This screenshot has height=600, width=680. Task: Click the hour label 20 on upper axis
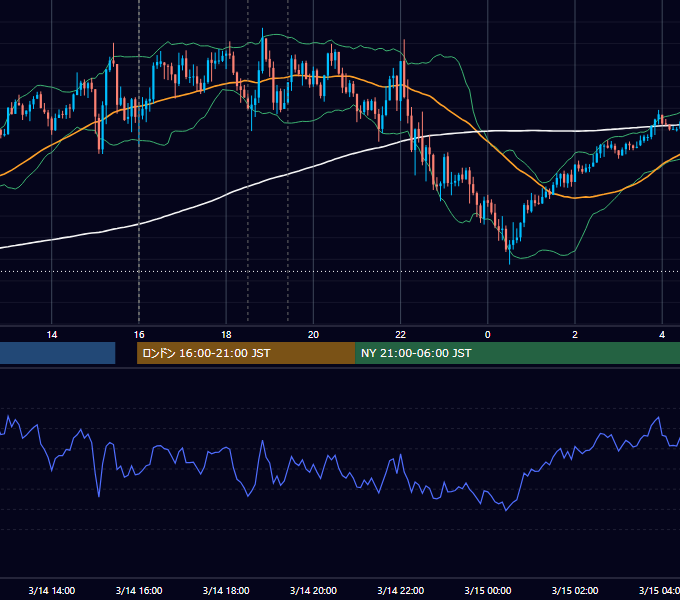[313, 335]
